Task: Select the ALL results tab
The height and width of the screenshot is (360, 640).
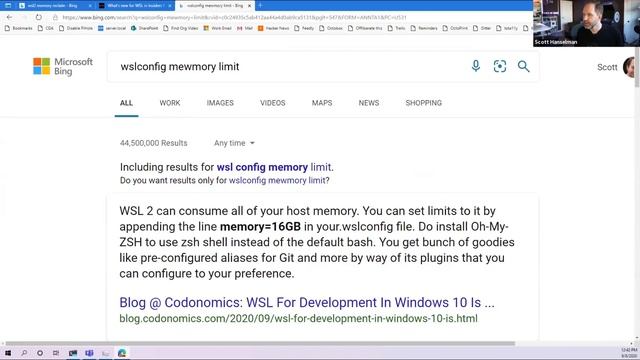Action: 126,103
